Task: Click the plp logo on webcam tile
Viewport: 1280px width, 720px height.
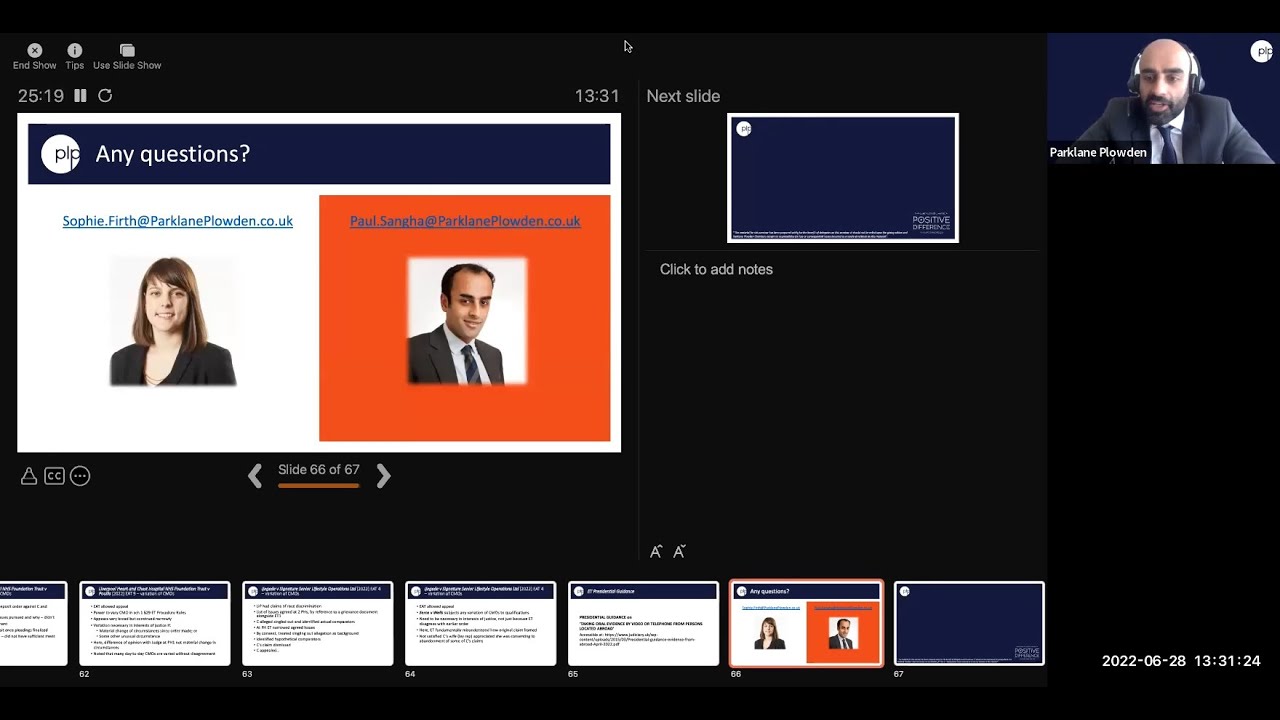Action: (x=1262, y=52)
